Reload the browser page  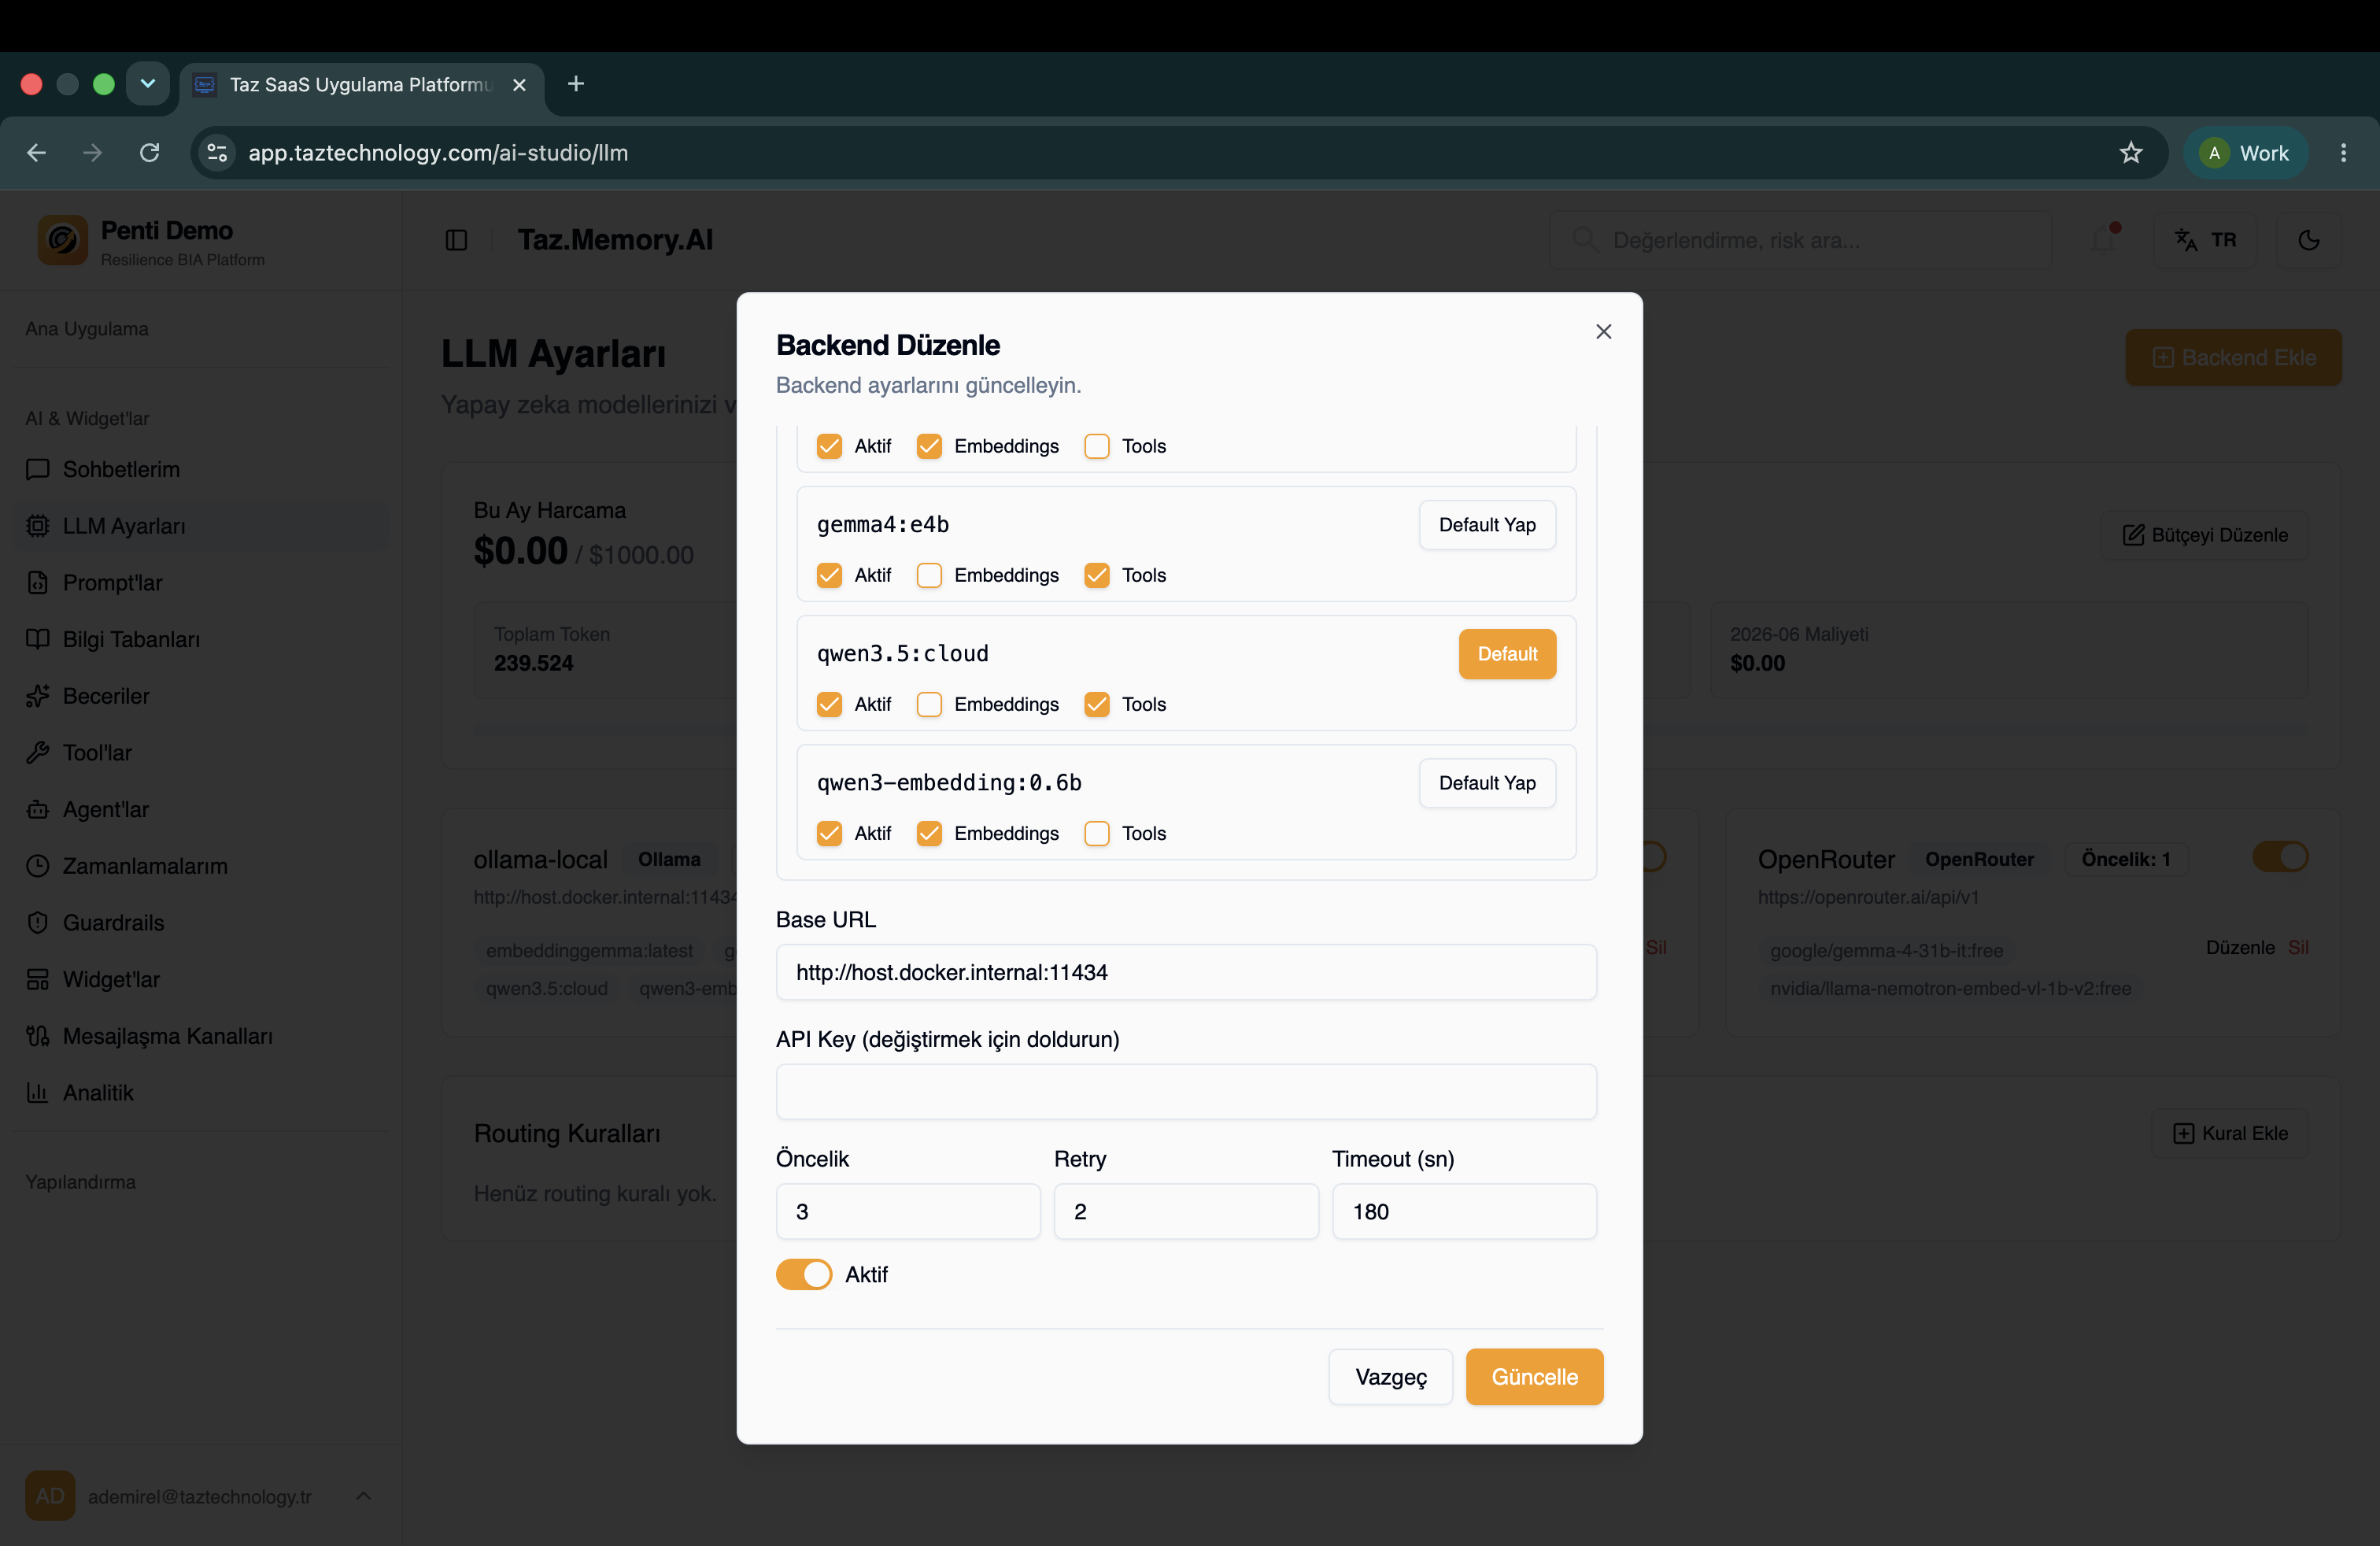coord(150,153)
